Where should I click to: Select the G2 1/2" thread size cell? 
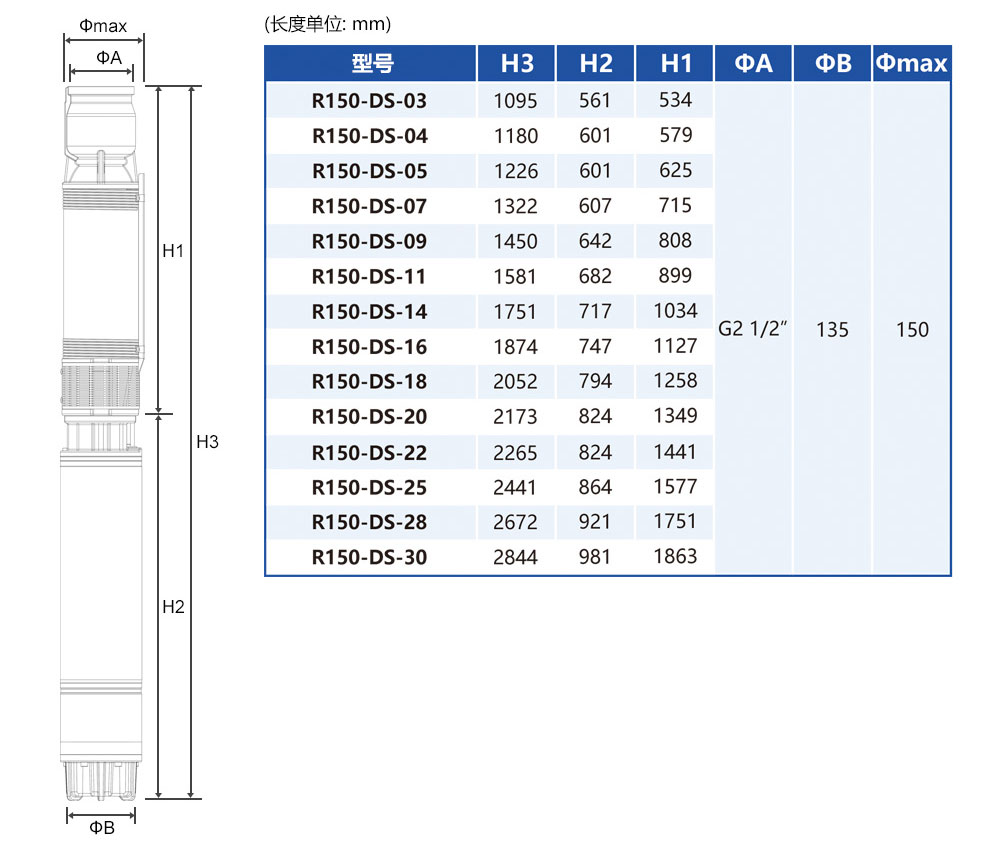click(x=753, y=329)
